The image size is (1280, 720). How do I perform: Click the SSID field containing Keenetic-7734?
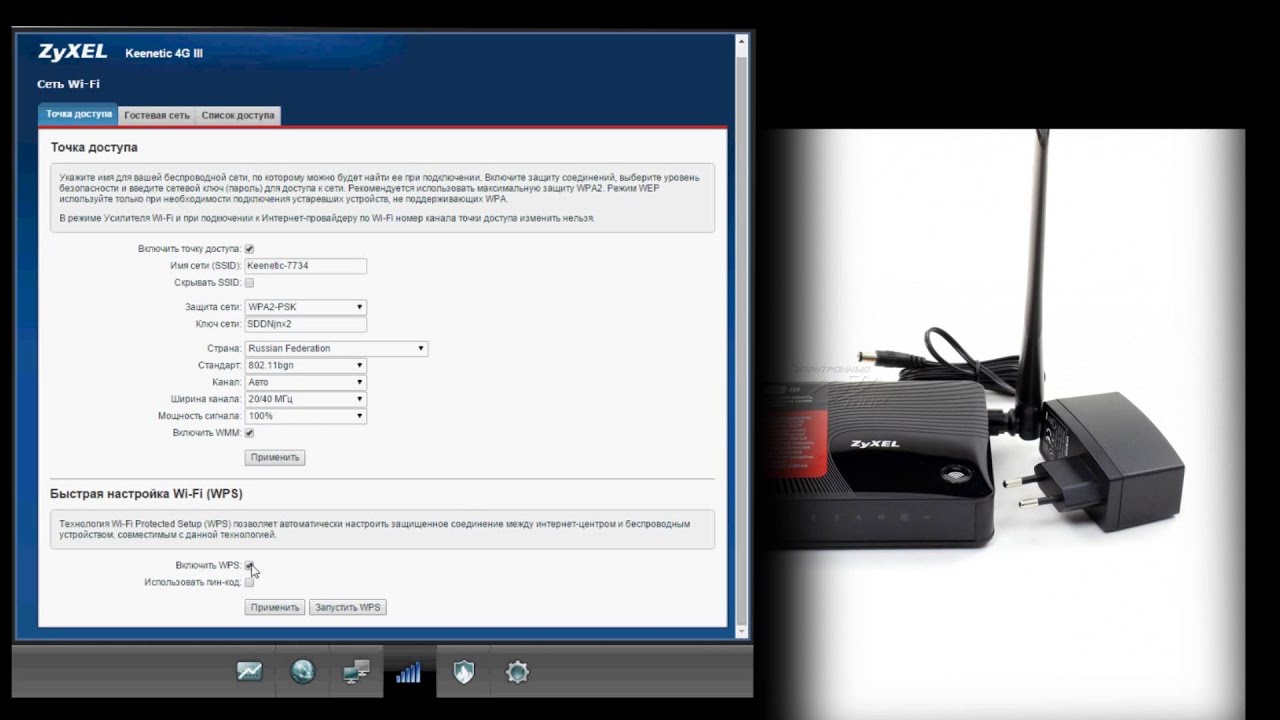pos(305,266)
